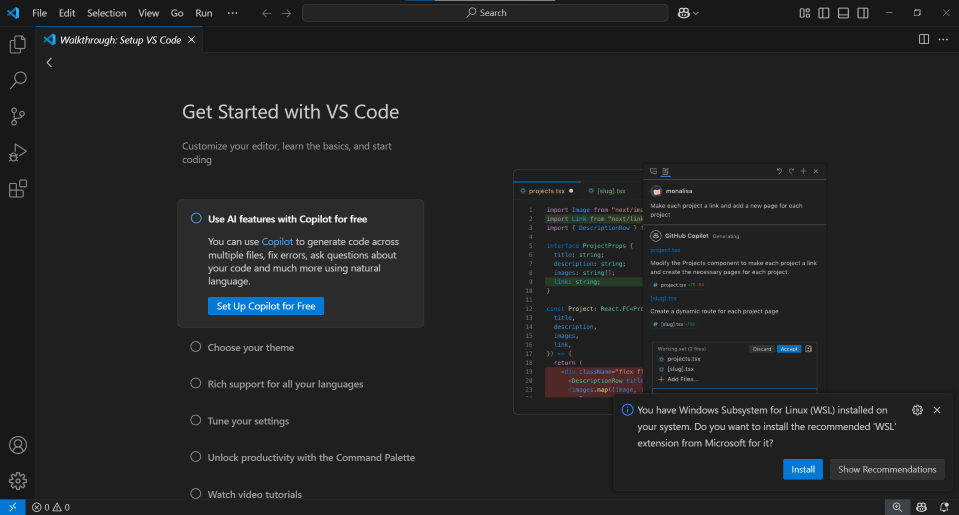Open the Search view in activity bar
Viewport: 959px width, 515px height.
click(18, 80)
